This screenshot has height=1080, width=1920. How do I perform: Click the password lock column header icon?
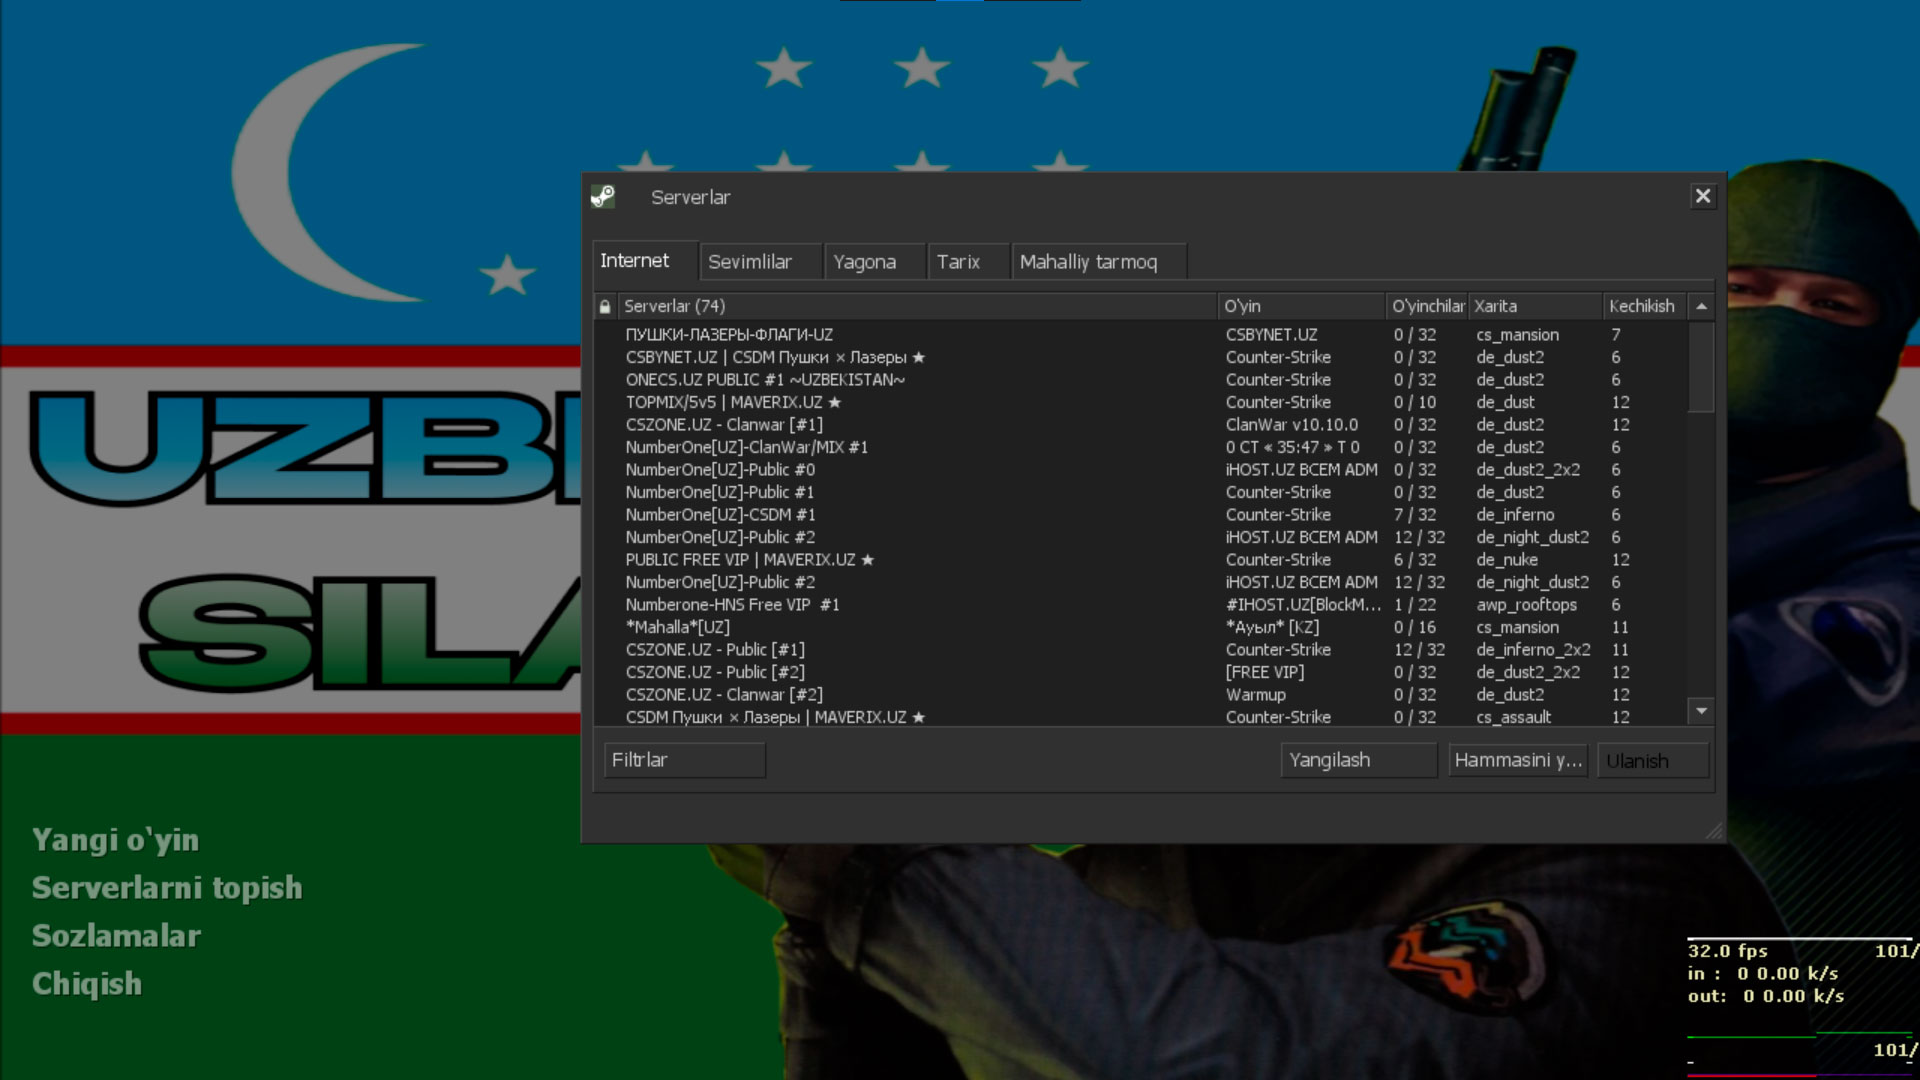(x=605, y=306)
